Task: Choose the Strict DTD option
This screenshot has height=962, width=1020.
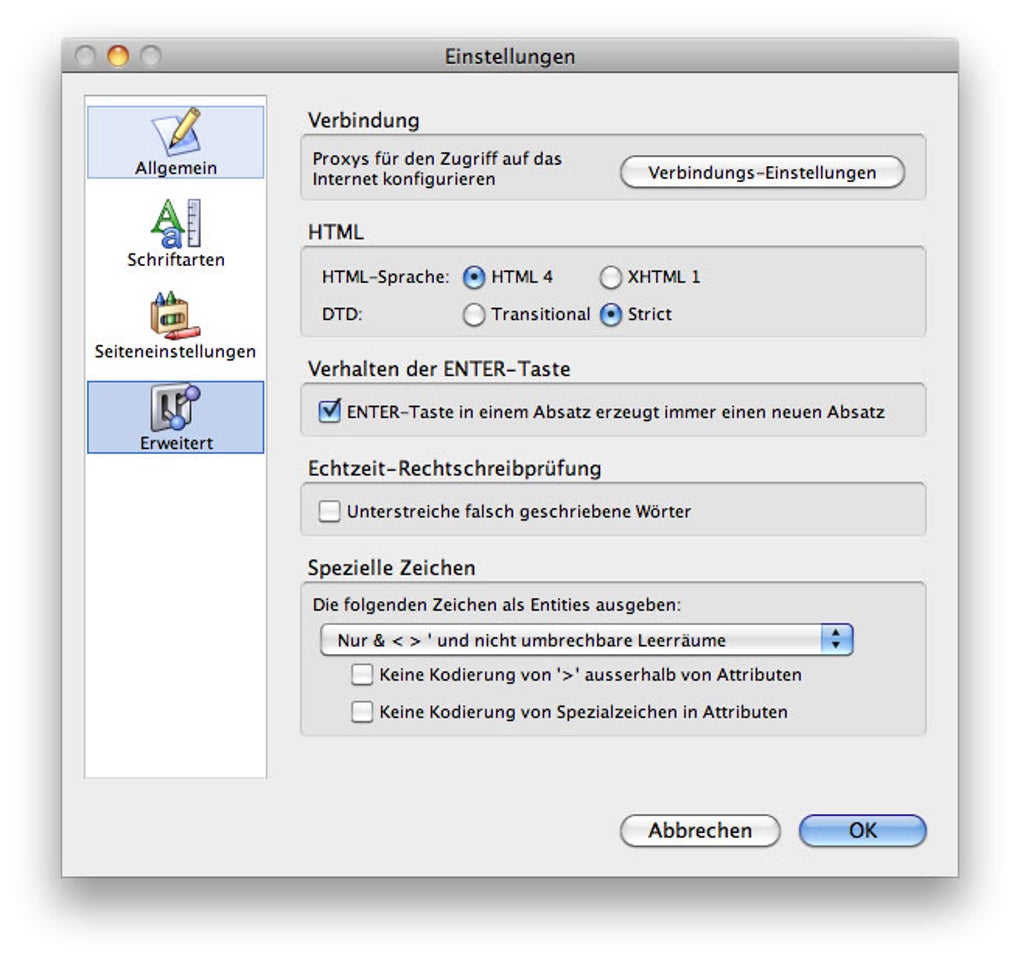Action: click(610, 315)
